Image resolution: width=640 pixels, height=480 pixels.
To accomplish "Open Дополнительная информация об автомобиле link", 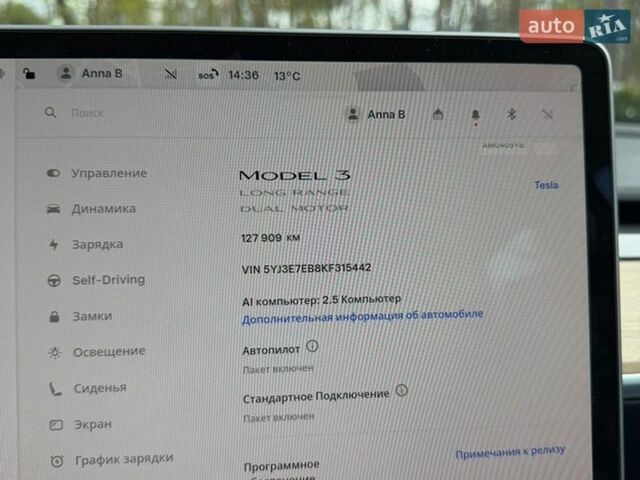I will tap(362, 317).
